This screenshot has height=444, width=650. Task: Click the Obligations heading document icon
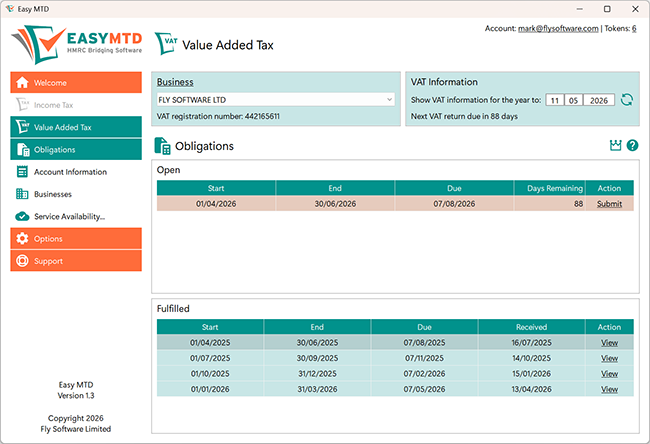click(162, 146)
